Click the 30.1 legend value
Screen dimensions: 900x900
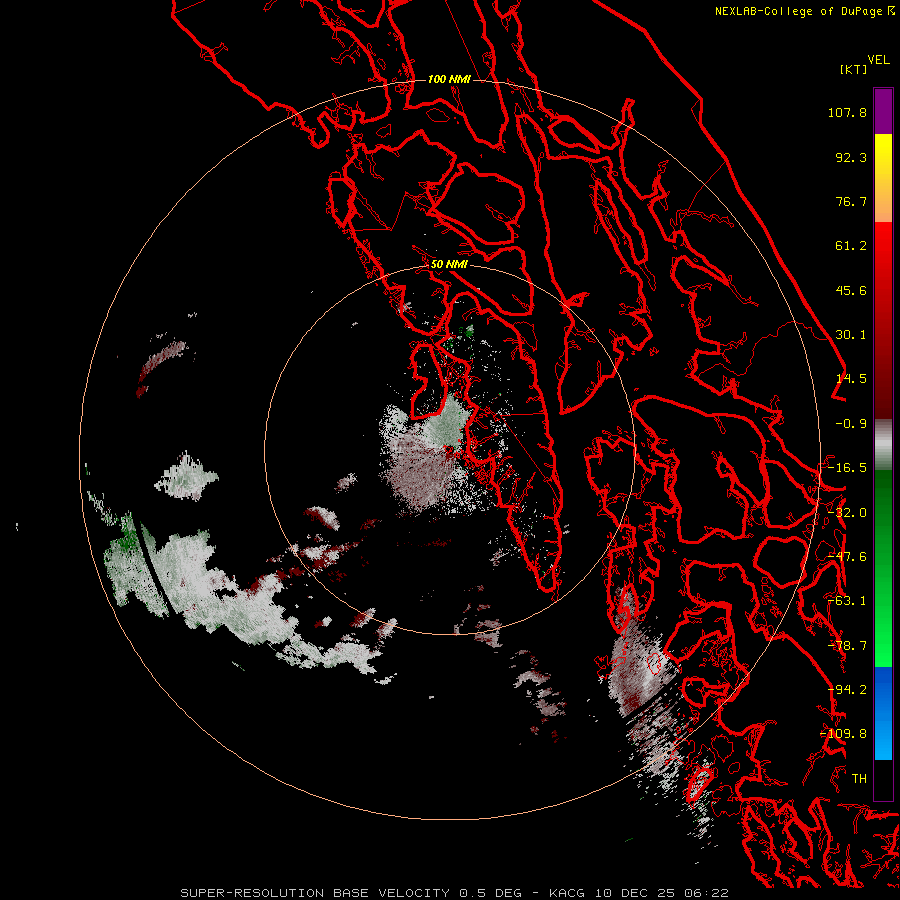pyautogui.click(x=851, y=335)
